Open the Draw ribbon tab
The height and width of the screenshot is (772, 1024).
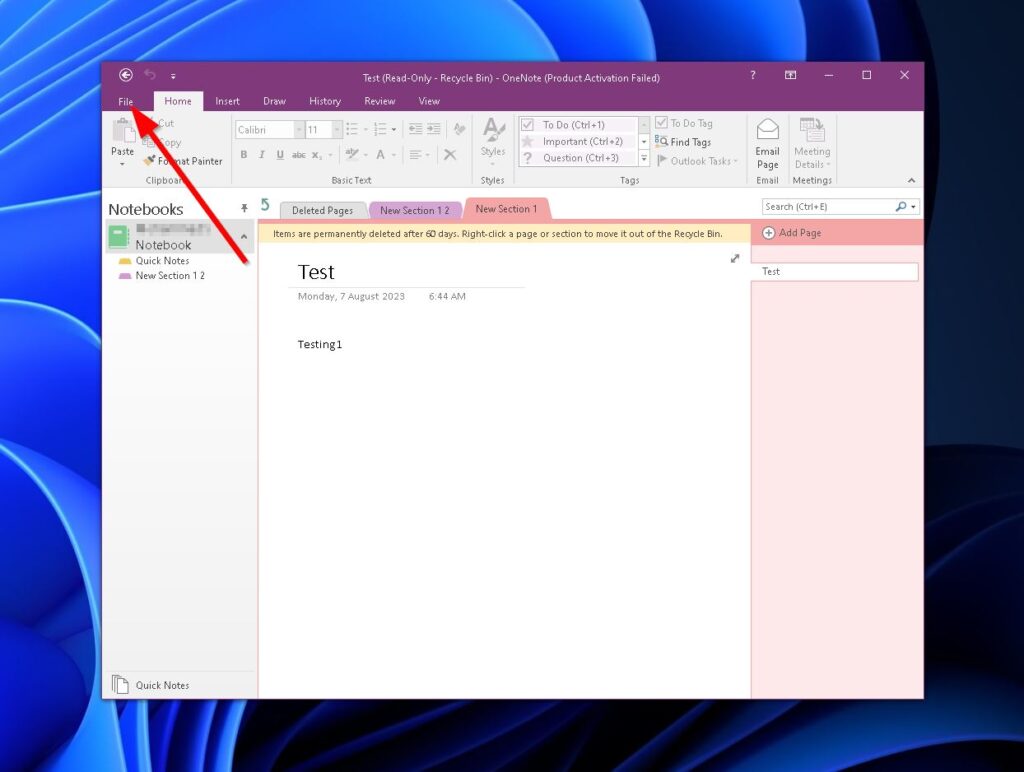274,100
